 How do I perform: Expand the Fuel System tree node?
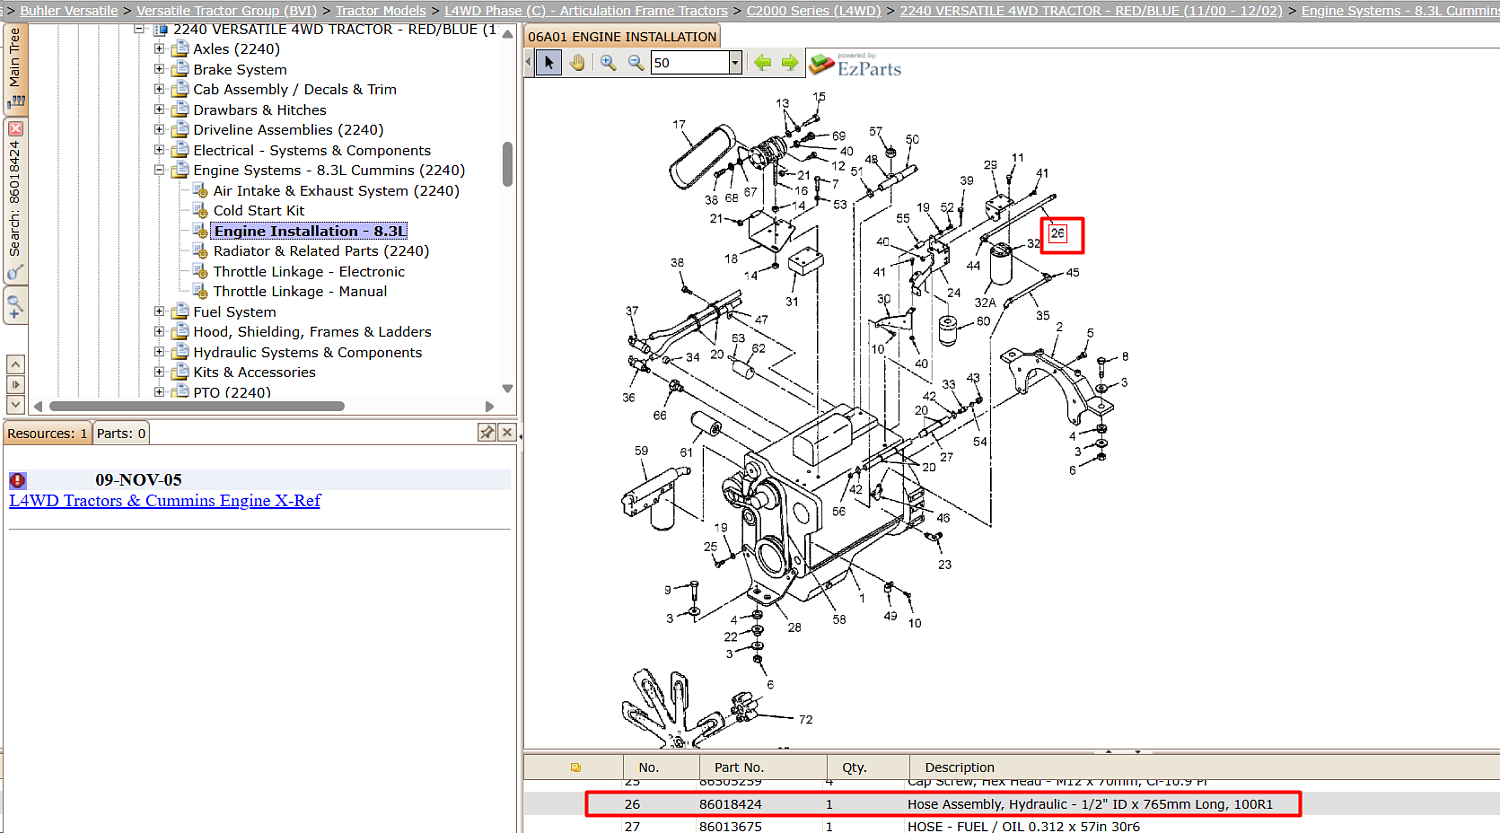tap(159, 311)
